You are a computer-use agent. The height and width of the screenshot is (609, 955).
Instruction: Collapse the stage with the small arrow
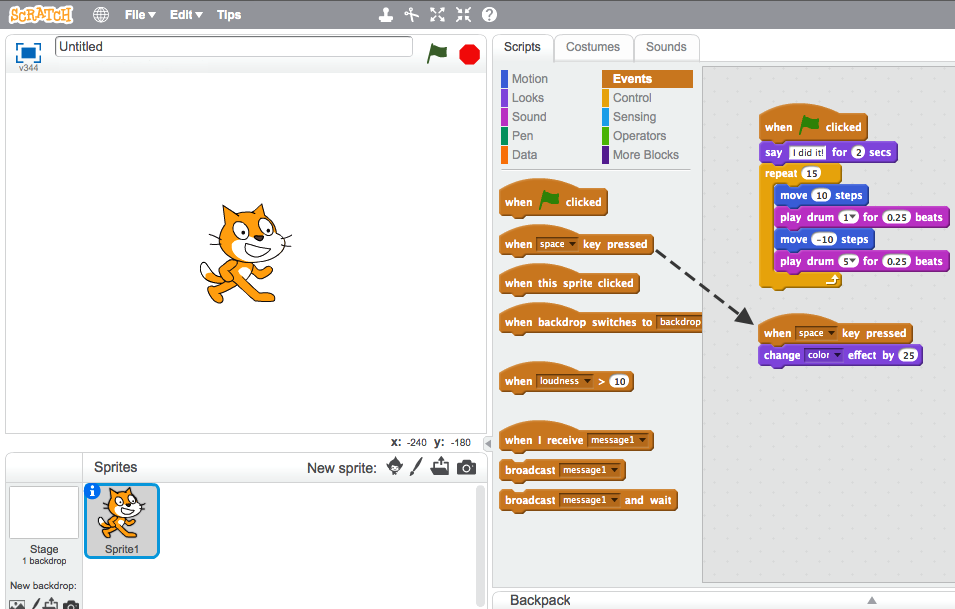point(488,443)
